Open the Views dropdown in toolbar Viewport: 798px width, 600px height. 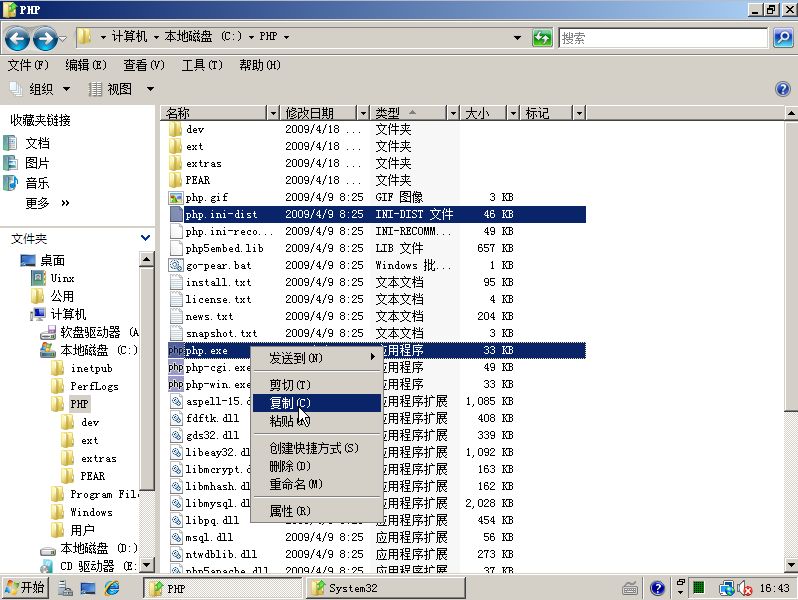tap(124, 89)
